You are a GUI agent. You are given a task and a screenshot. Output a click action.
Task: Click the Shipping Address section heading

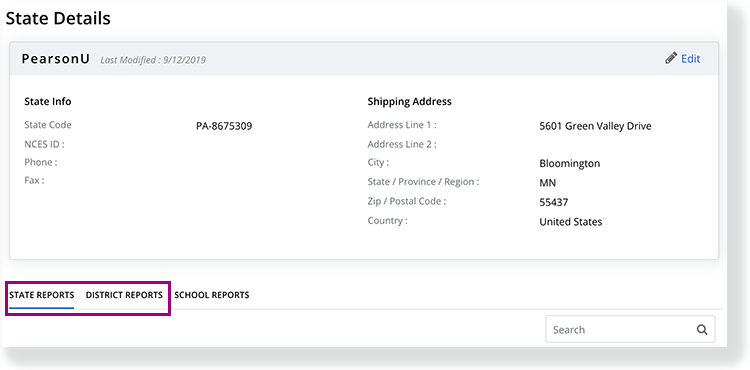pos(409,101)
